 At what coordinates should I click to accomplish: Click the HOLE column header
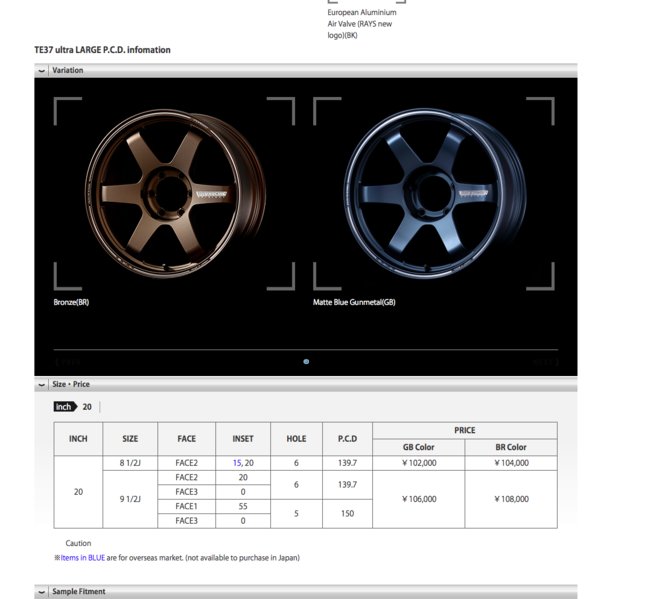click(x=296, y=439)
